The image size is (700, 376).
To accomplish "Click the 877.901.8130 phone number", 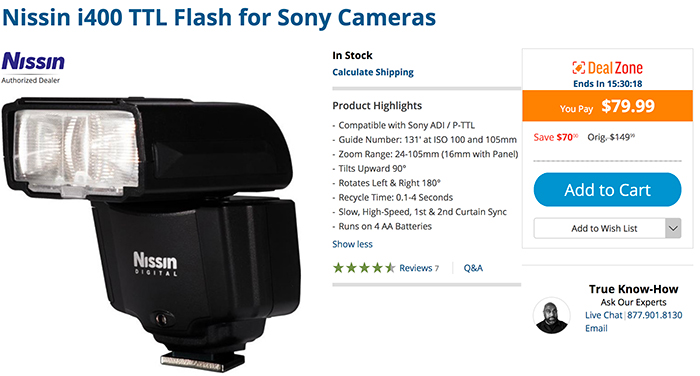I will [x=654, y=315].
